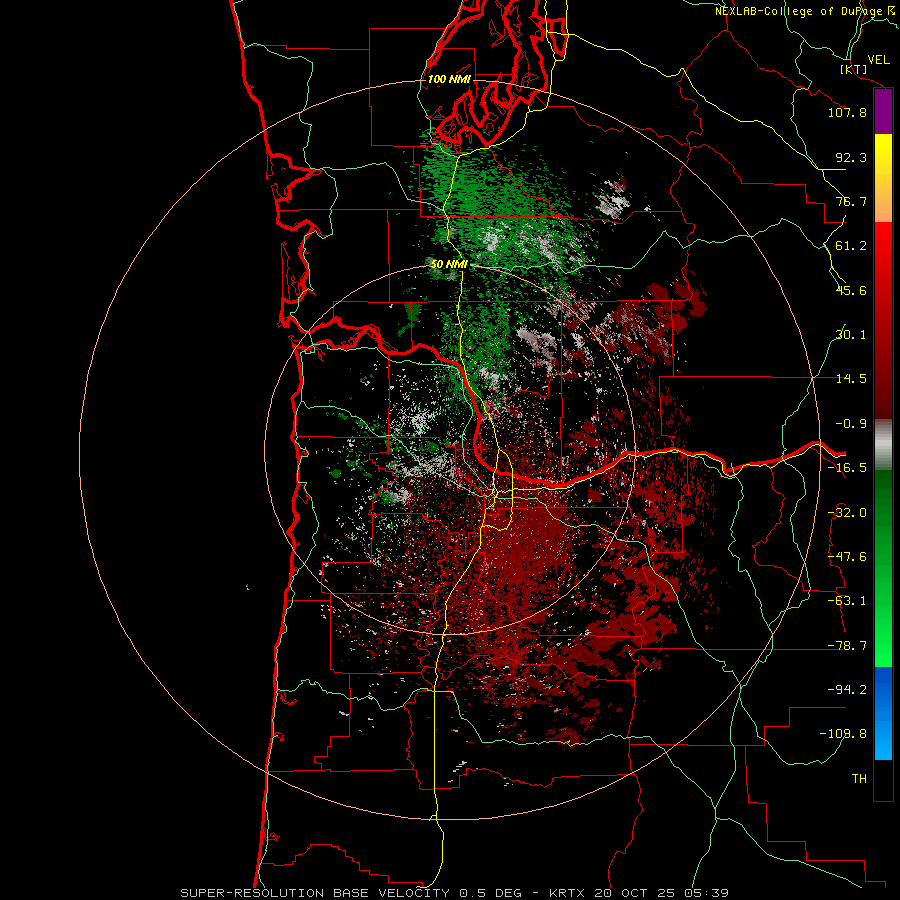Click the yellow-orange segment of velocity color bar
This screenshot has width=900, height=900.
883,178
